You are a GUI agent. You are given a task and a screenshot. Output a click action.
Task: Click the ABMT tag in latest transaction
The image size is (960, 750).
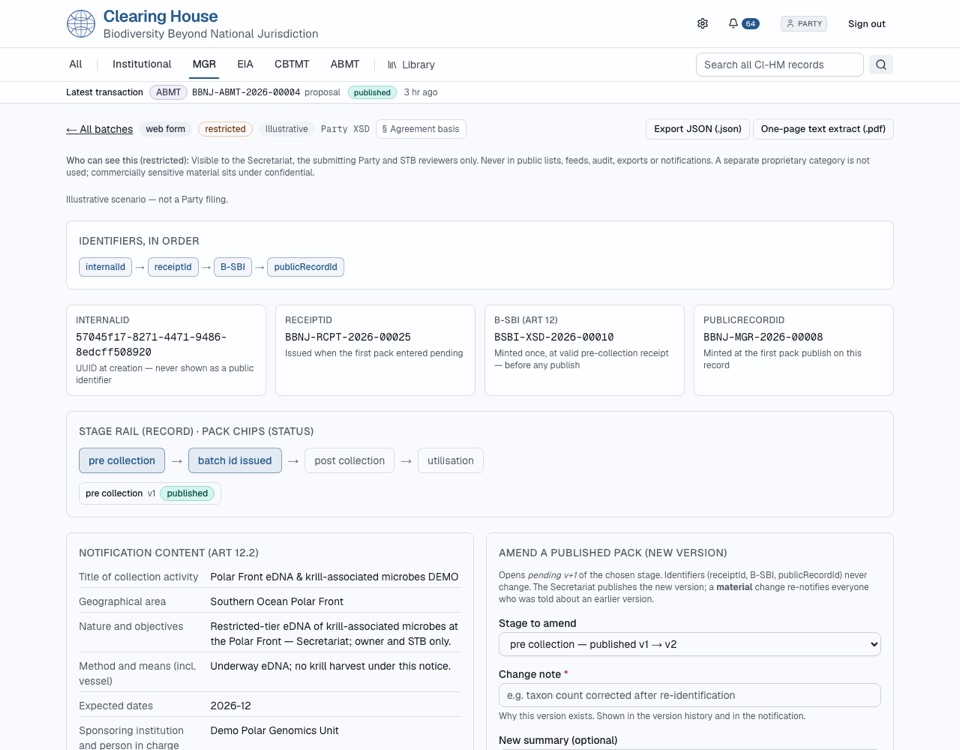tap(168, 92)
